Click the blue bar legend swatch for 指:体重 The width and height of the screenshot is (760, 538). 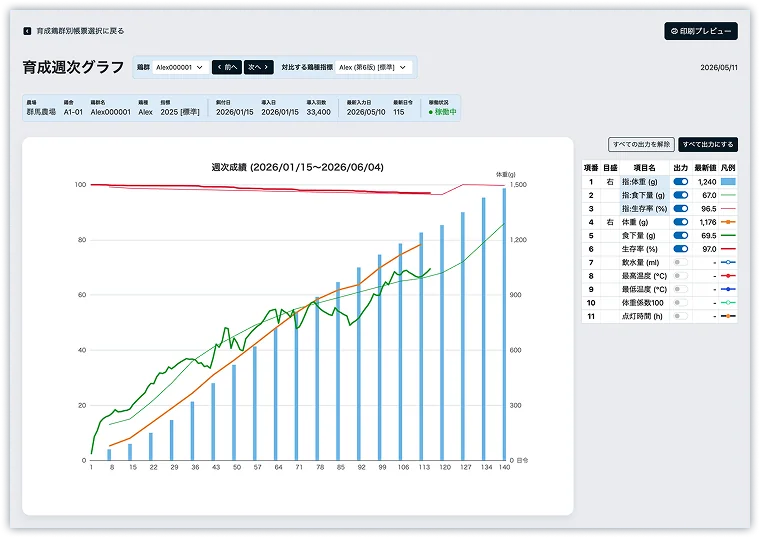[728, 182]
